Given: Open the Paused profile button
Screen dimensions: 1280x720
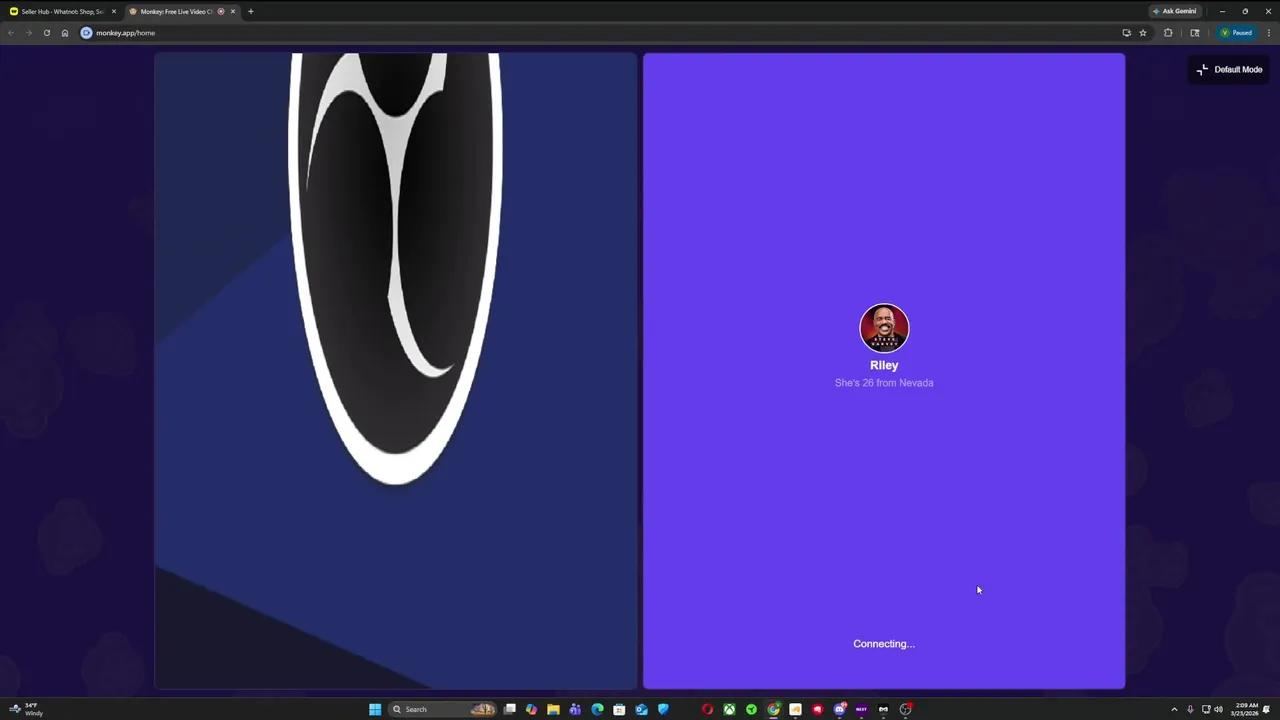Looking at the screenshot, I should [x=1236, y=33].
